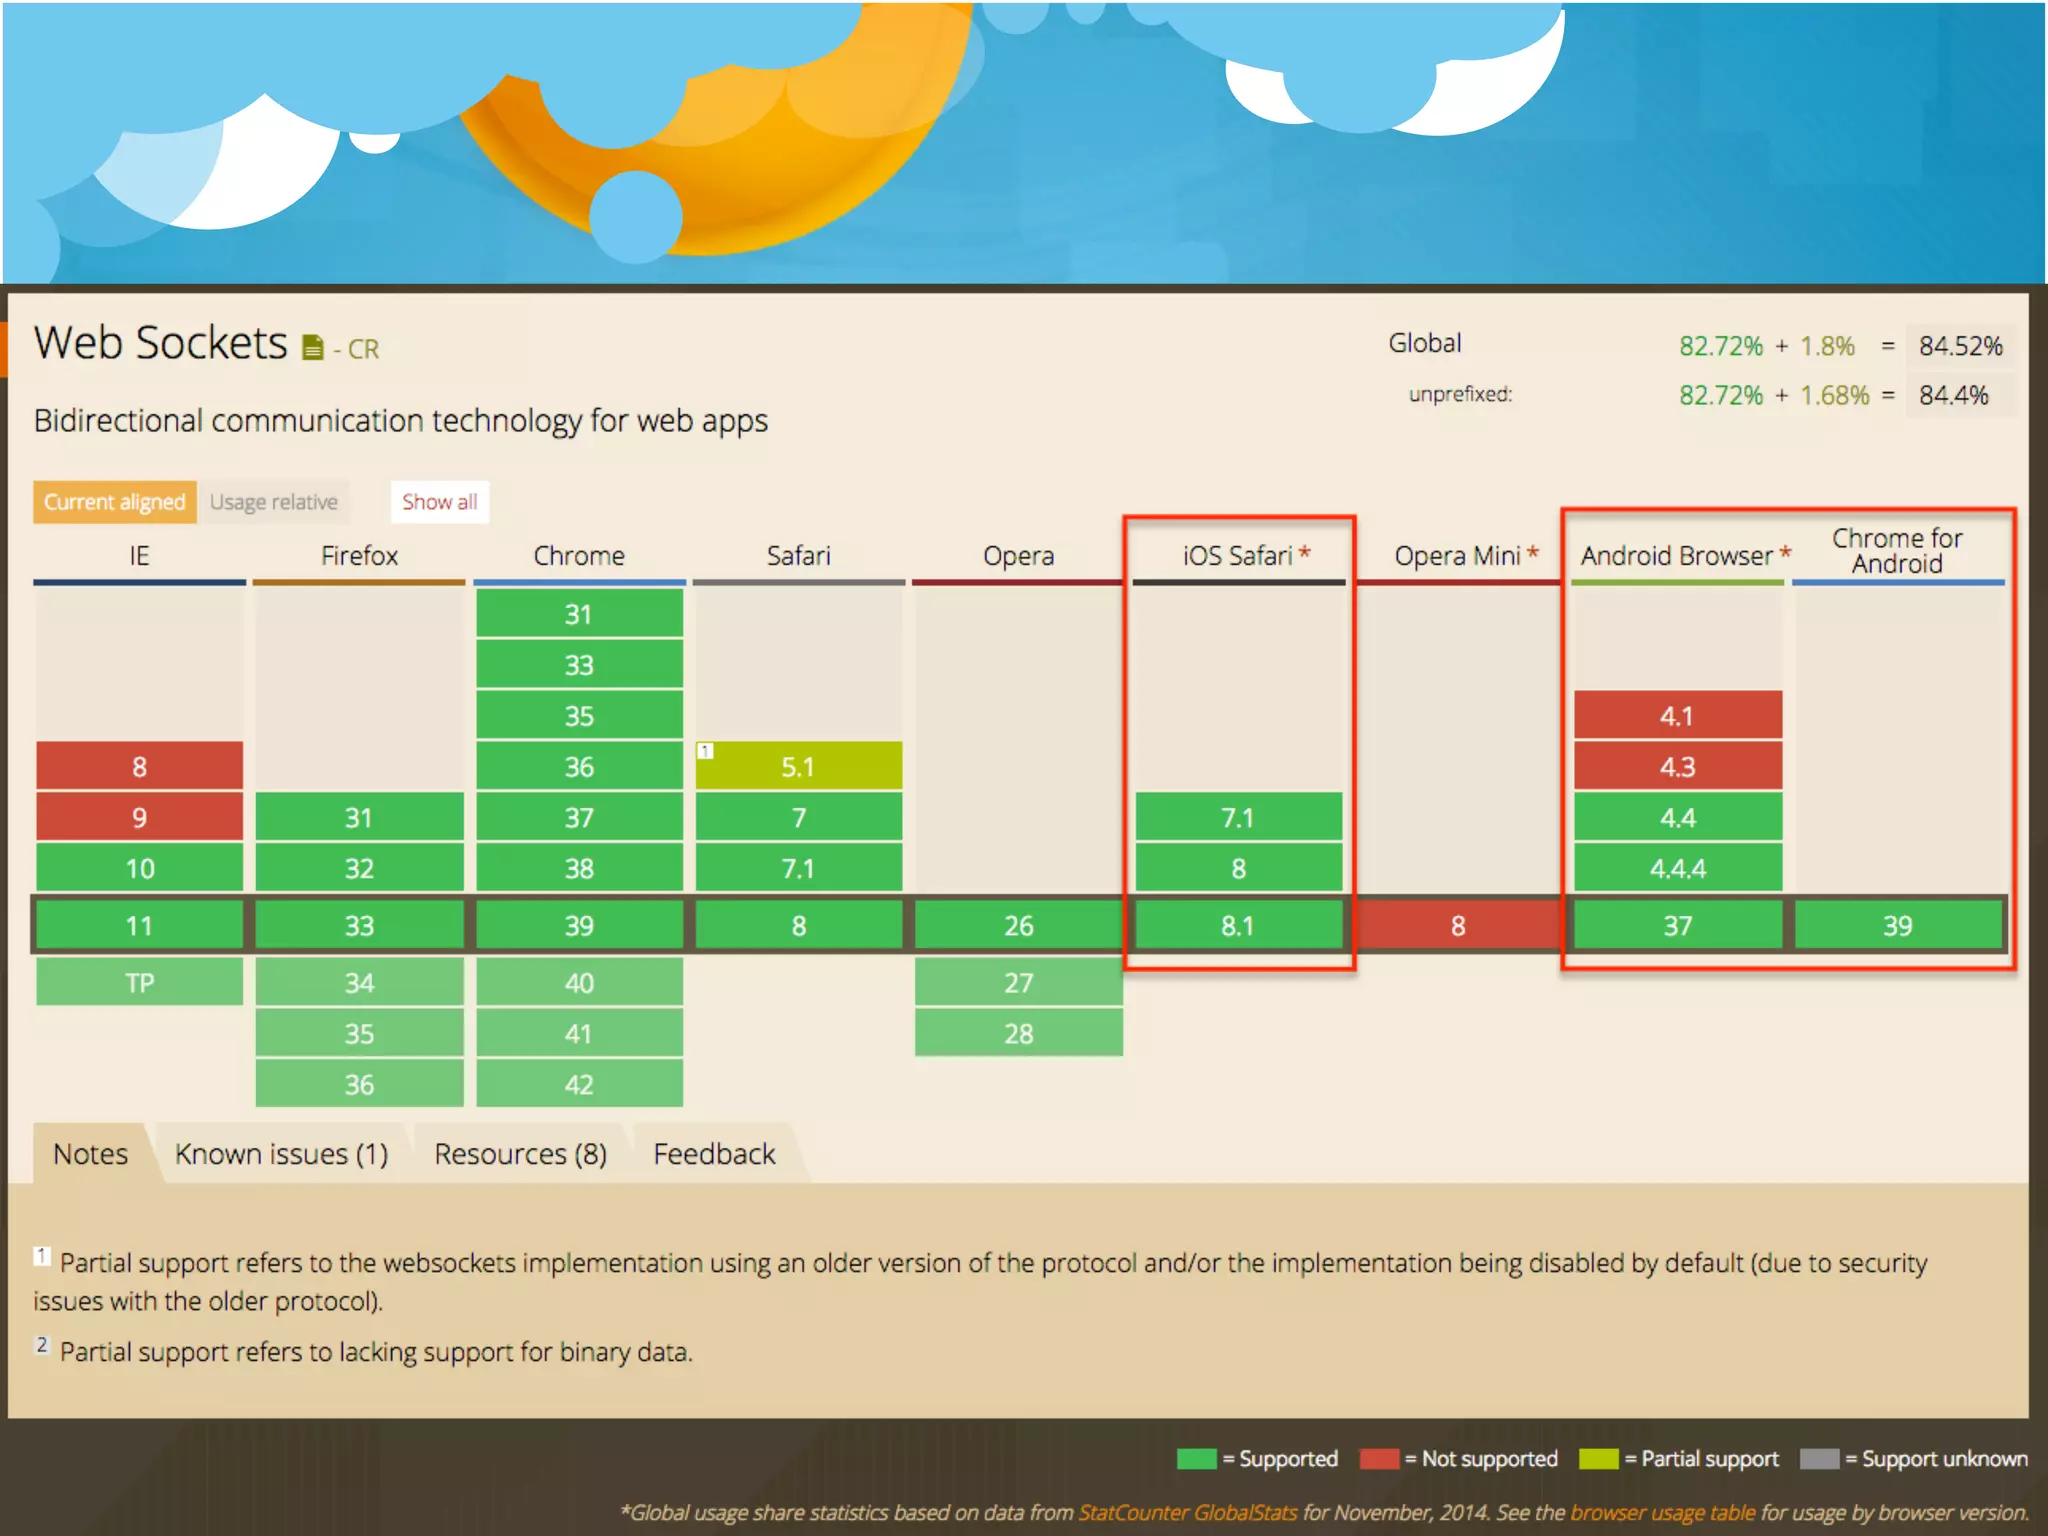Viewport: 2048px width, 1536px height.
Task: Select the Notes tab
Action: [x=90, y=1154]
